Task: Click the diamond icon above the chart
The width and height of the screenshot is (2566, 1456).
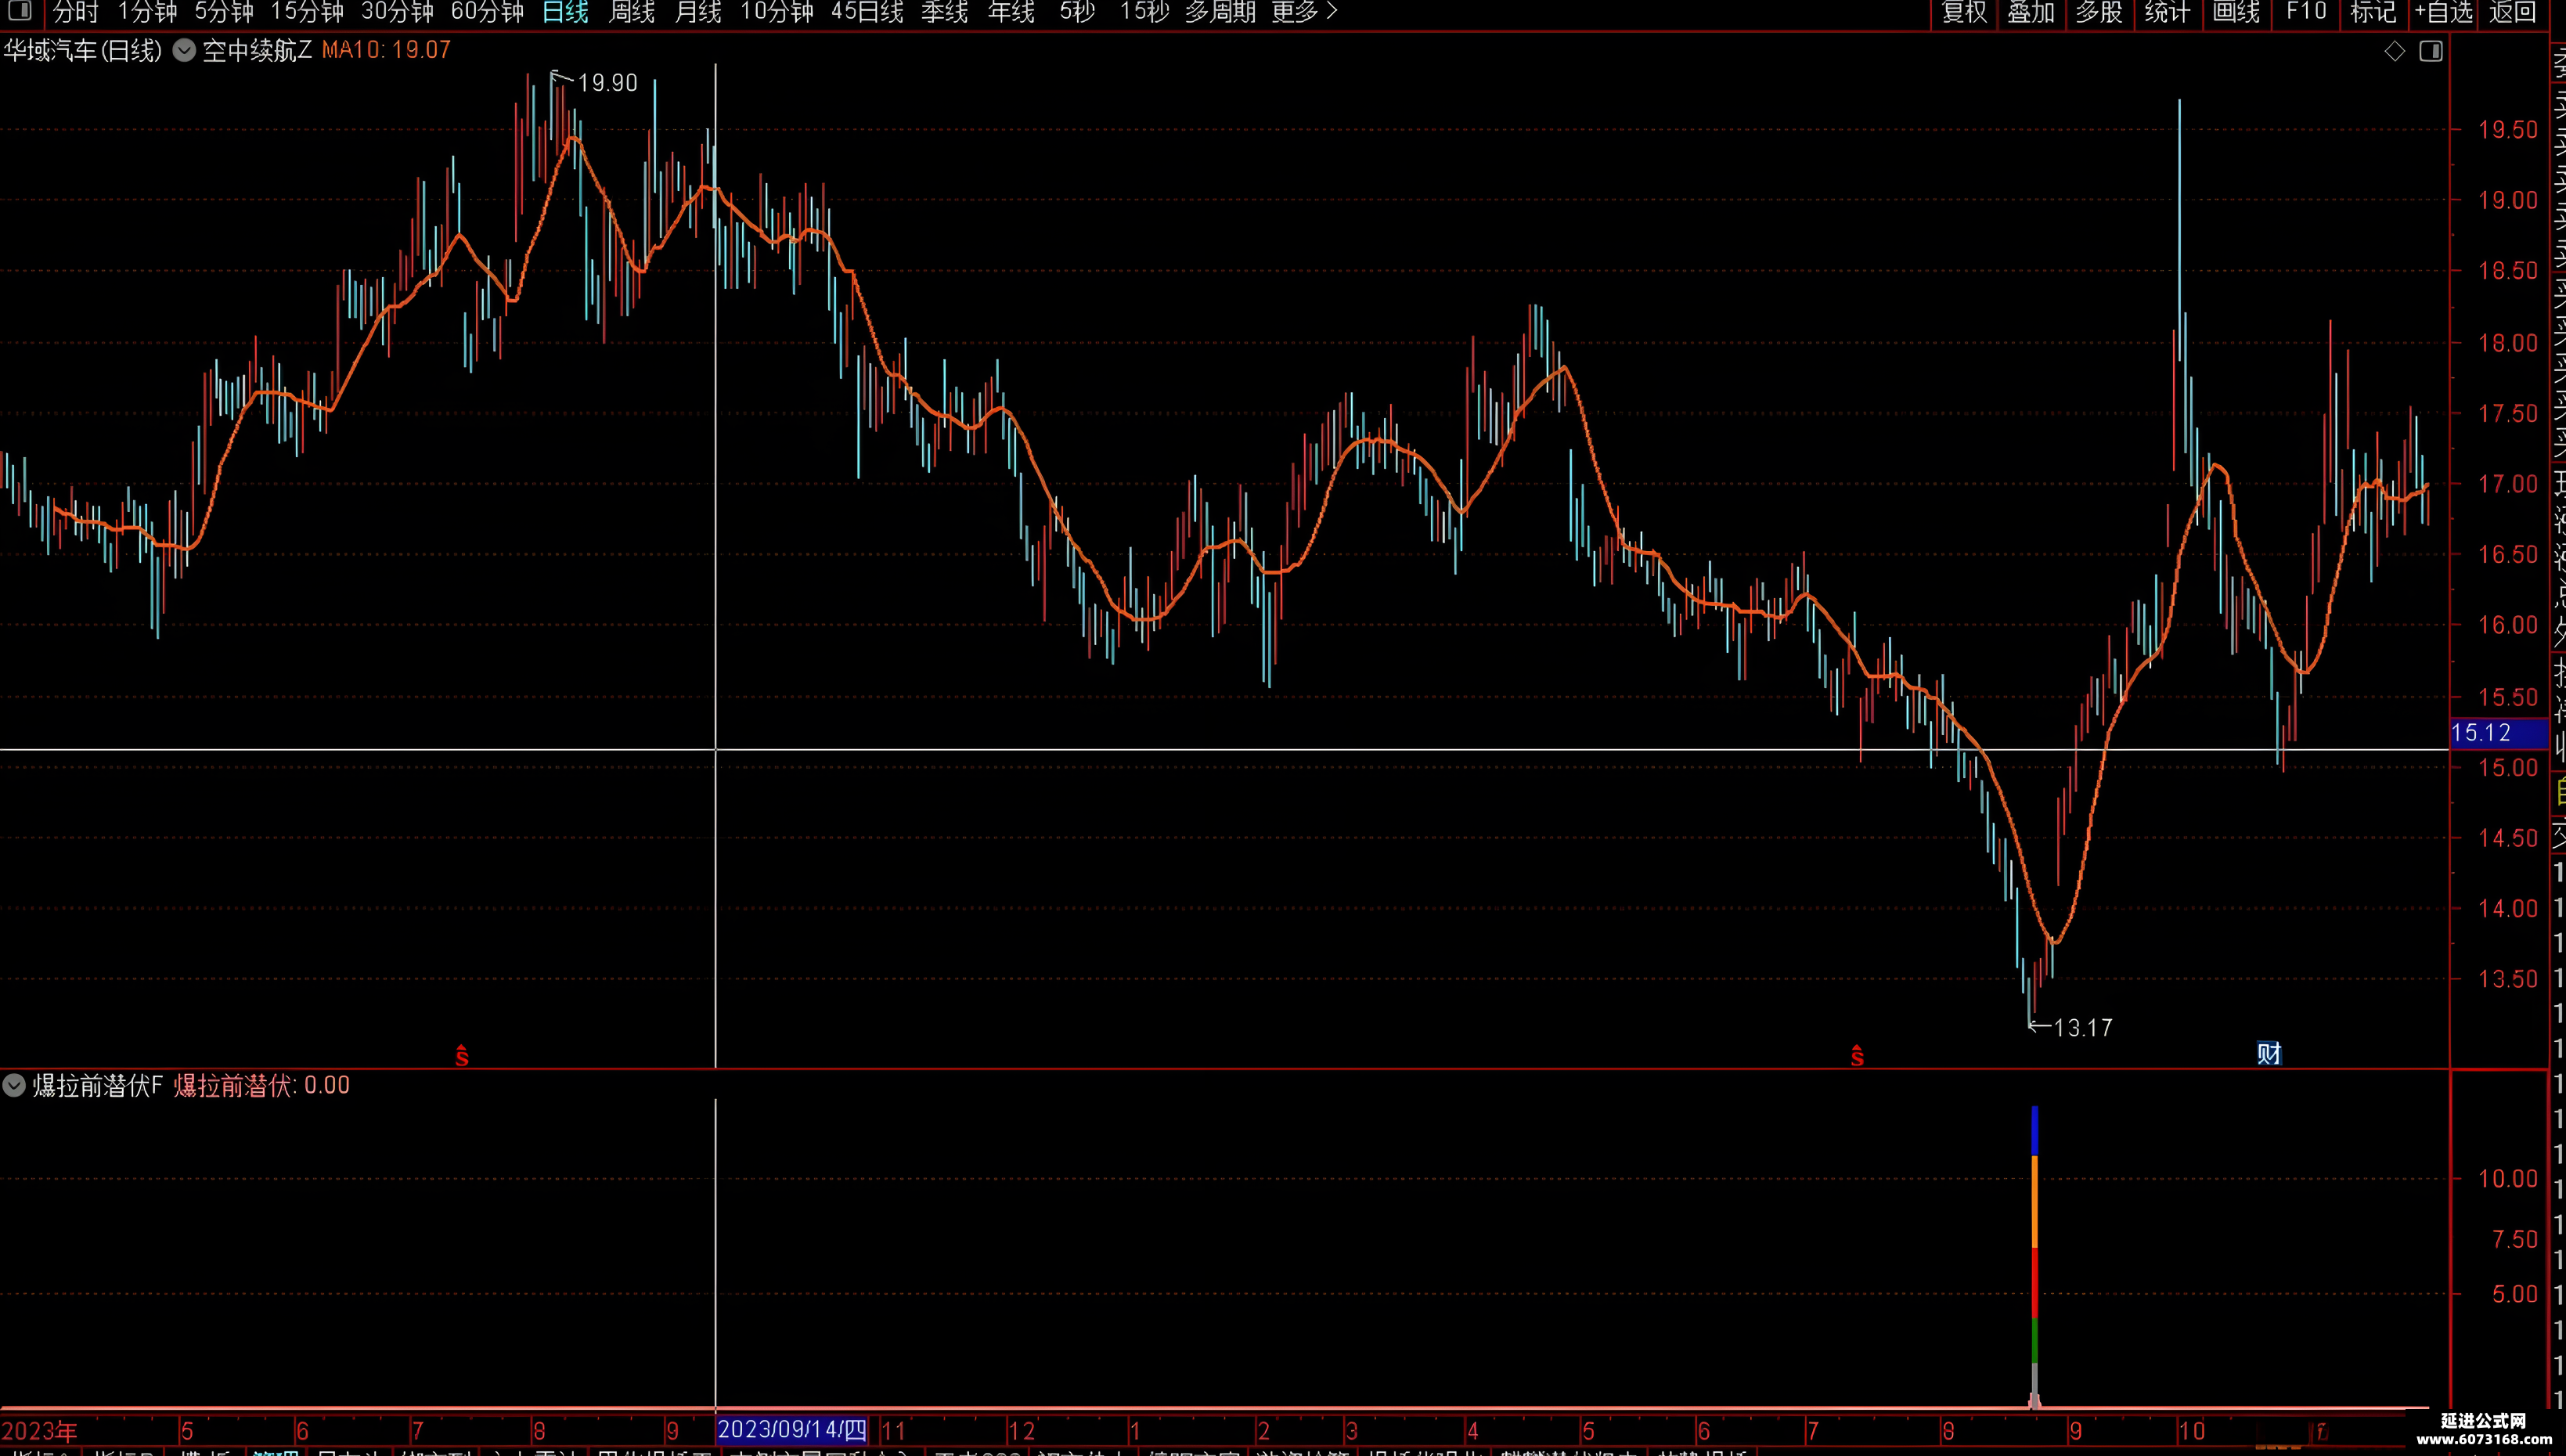Action: [x=2394, y=51]
